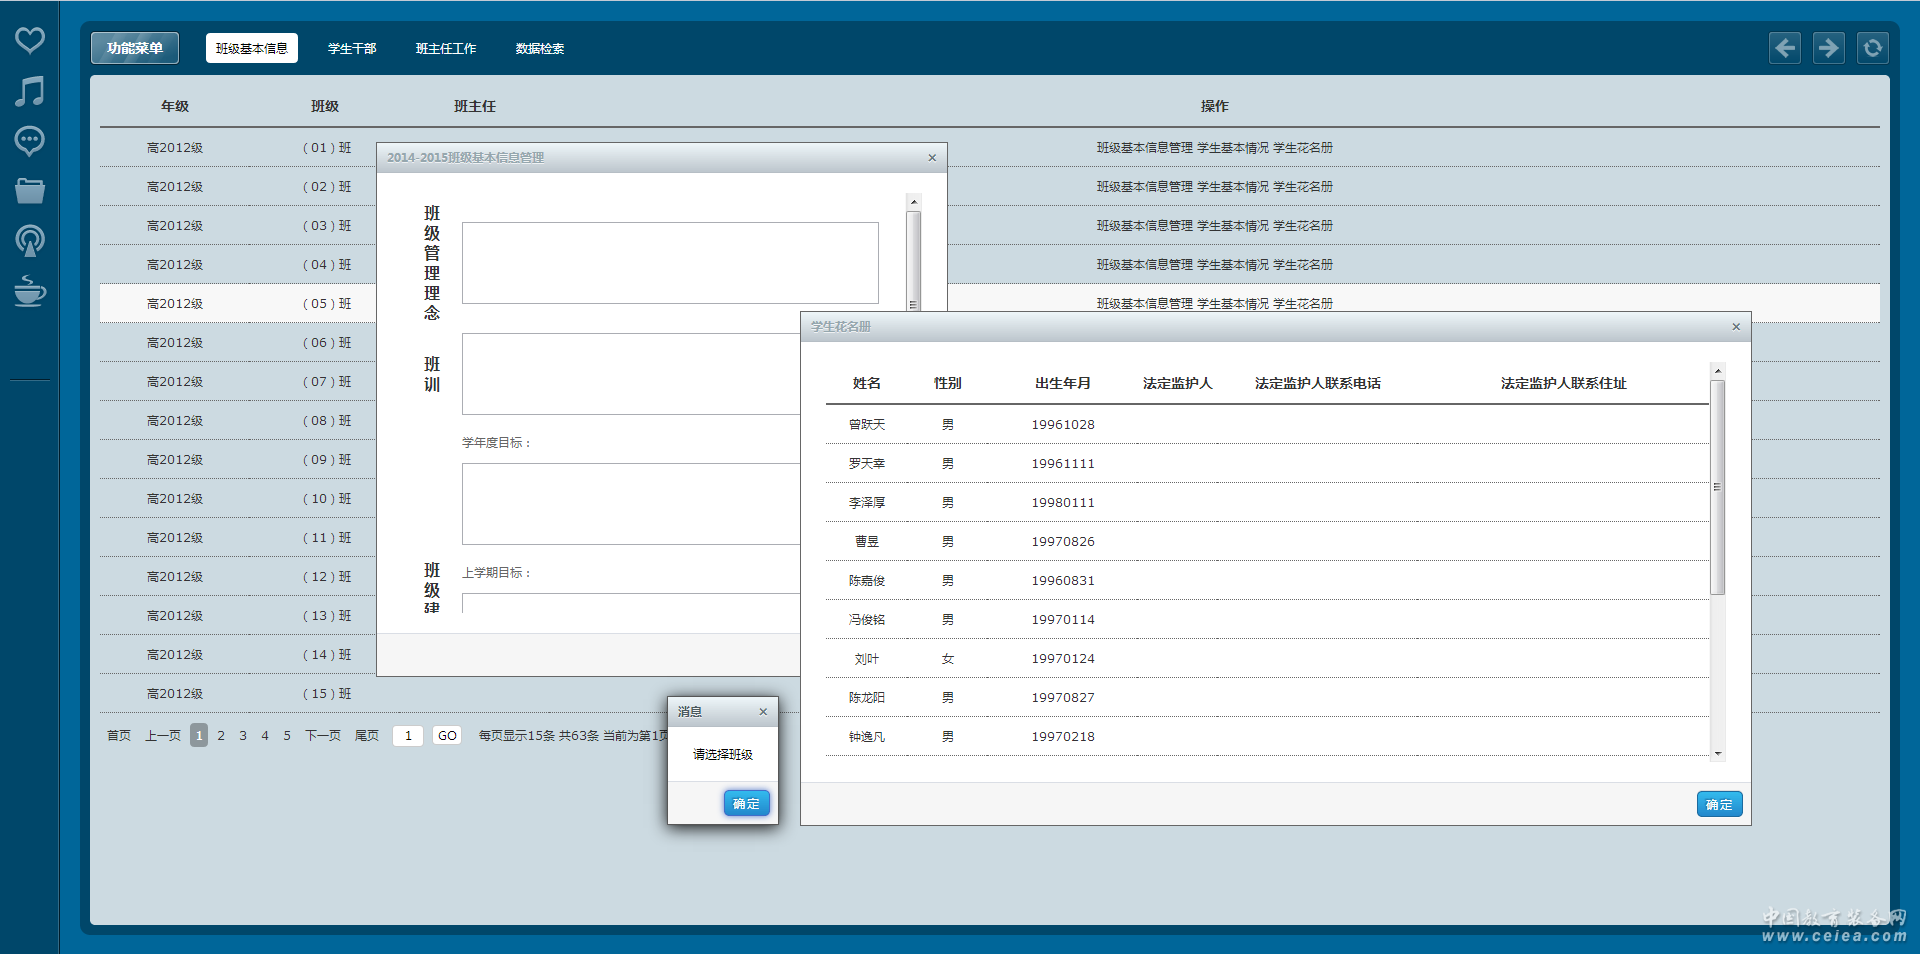Select the 数据检索 tab

(x=540, y=49)
